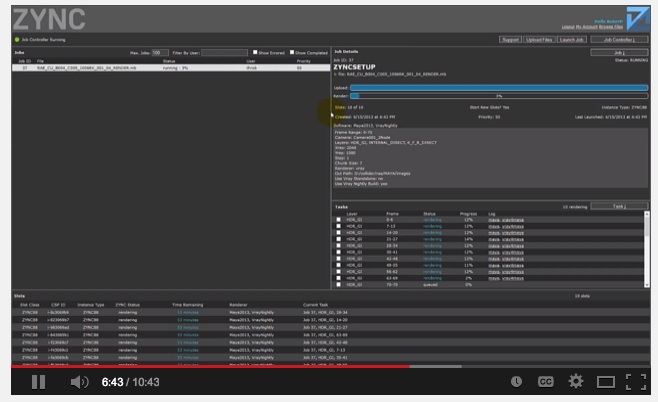Open the Task dropdown in Tasks panel

(x=619, y=206)
